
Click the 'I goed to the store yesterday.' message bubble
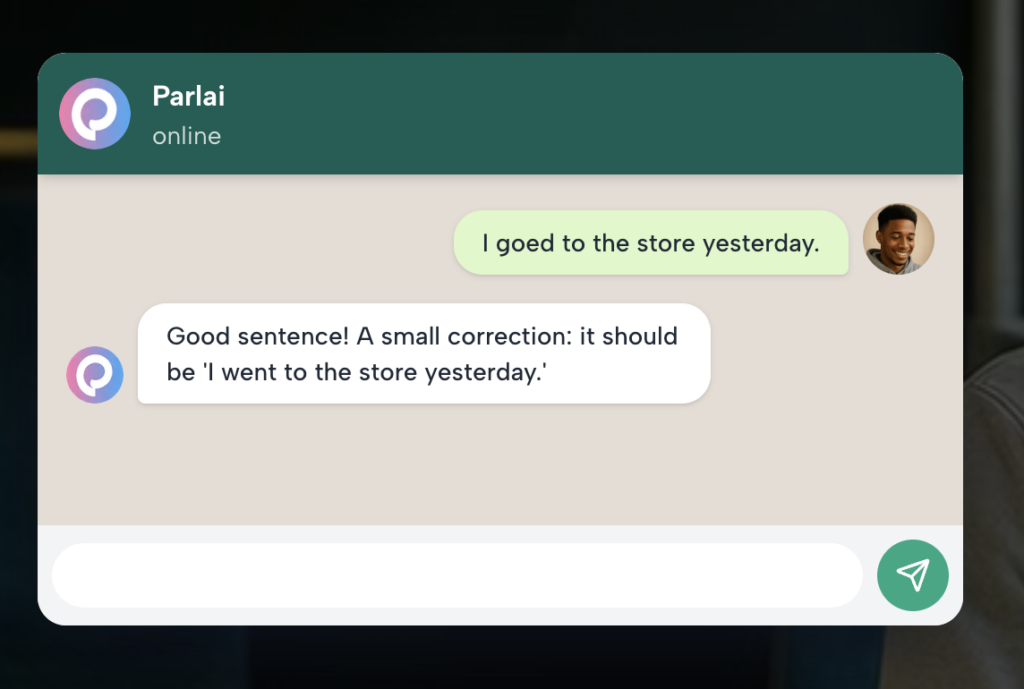650,243
